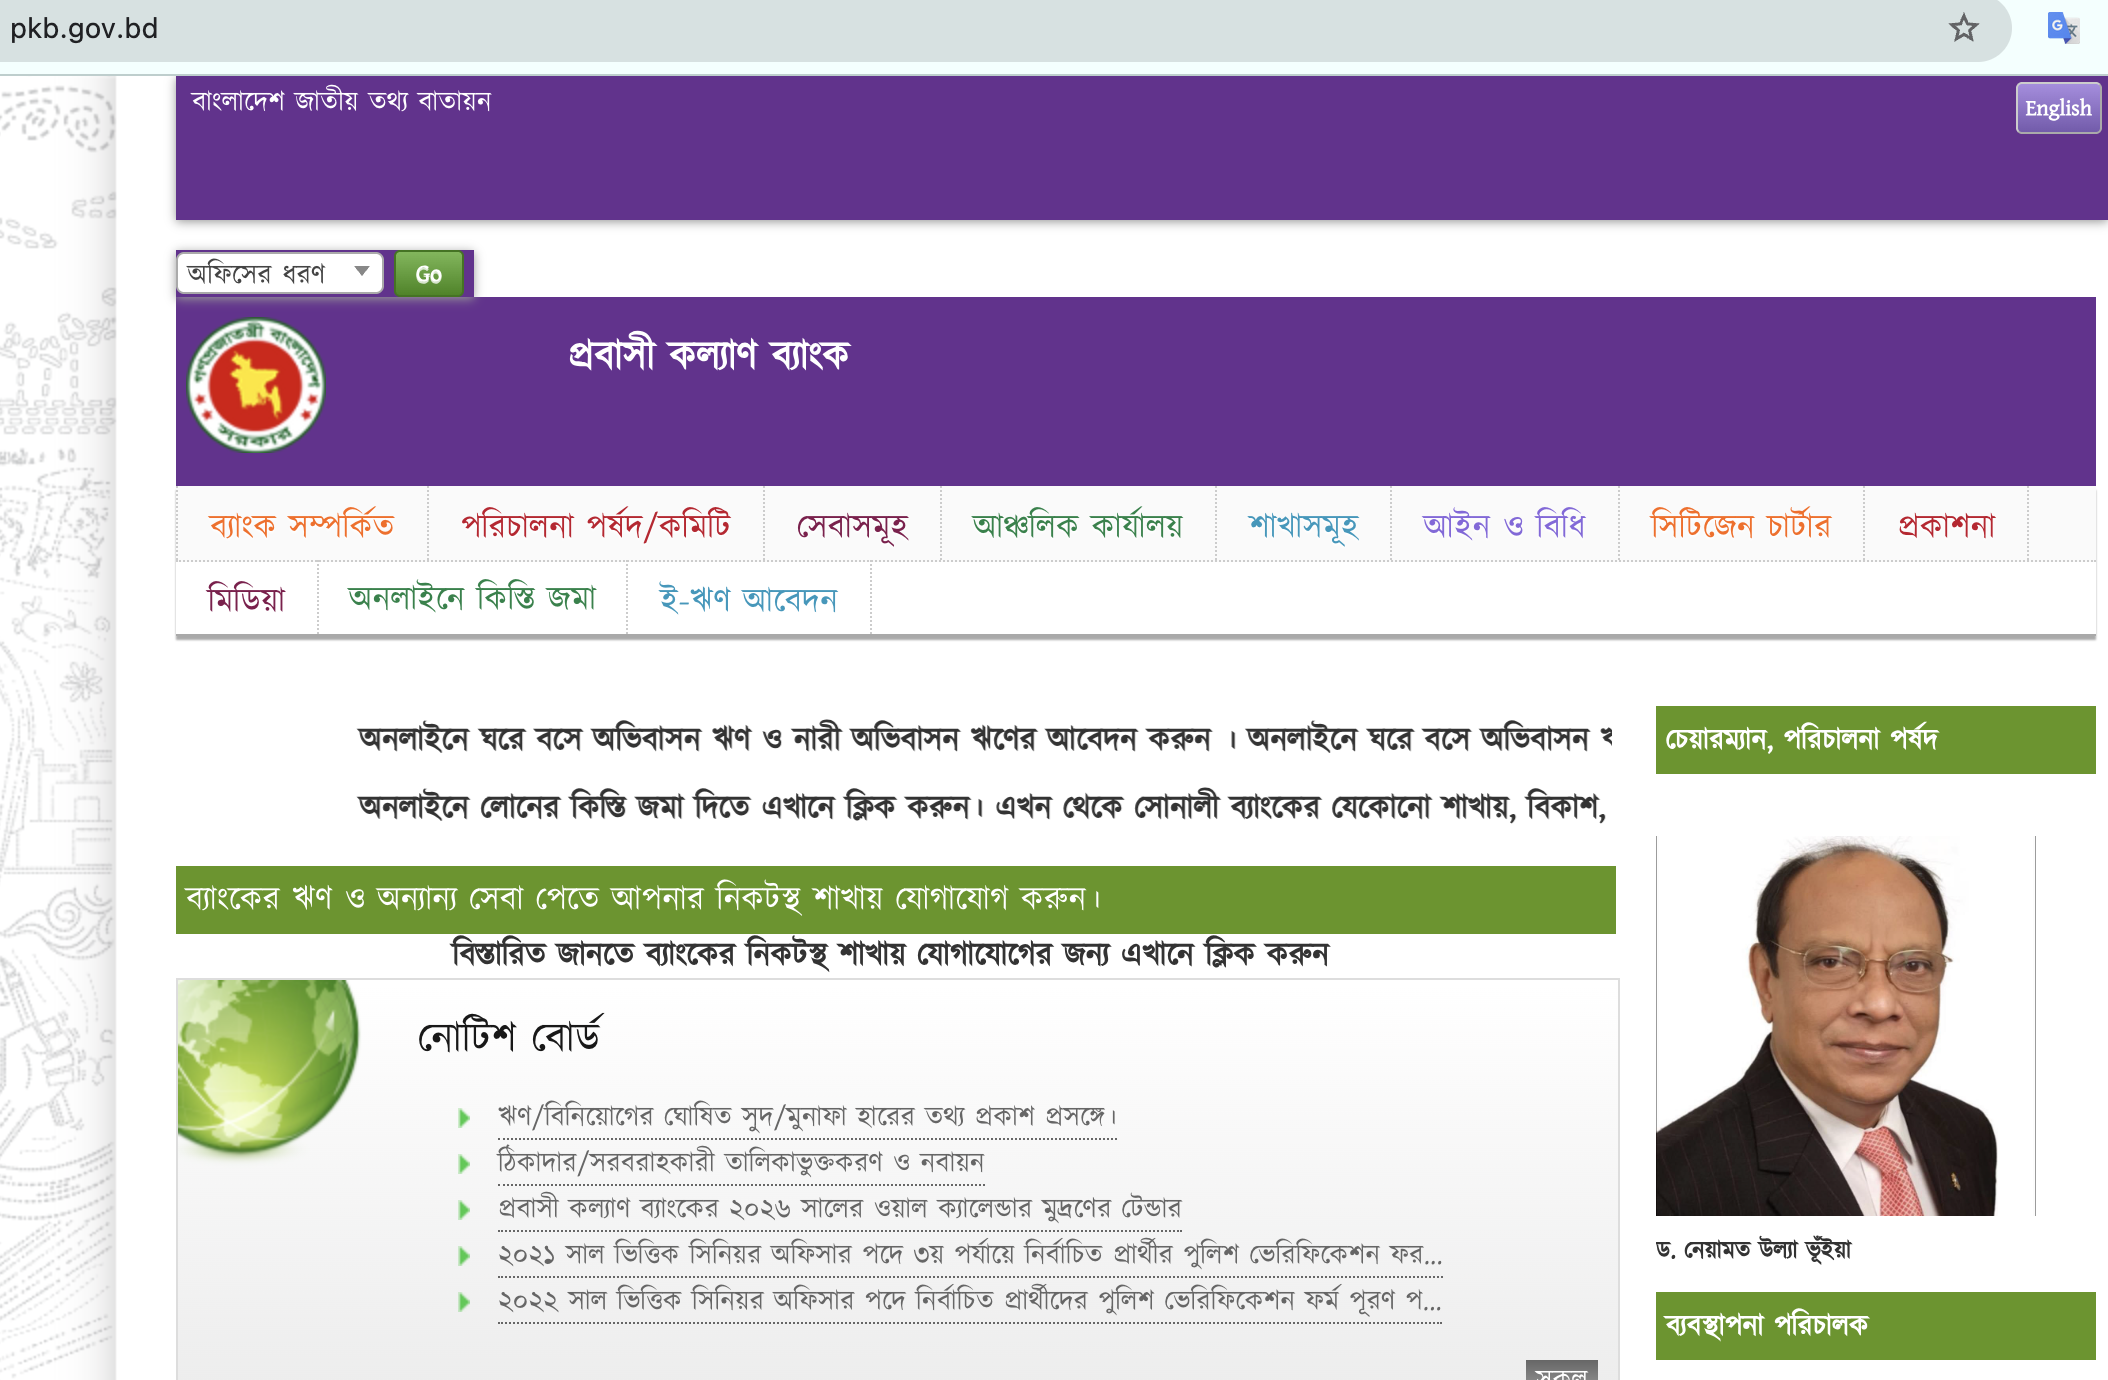This screenshot has width=2108, height=1380.
Task: Open ব্যাংক সম্পর্কিত menu
Action: tap(301, 525)
